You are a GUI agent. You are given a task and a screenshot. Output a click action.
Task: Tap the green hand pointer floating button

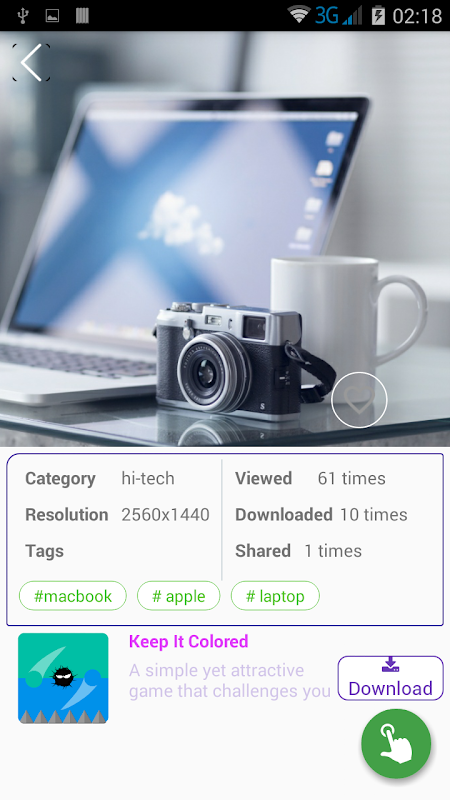pyautogui.click(x=396, y=743)
